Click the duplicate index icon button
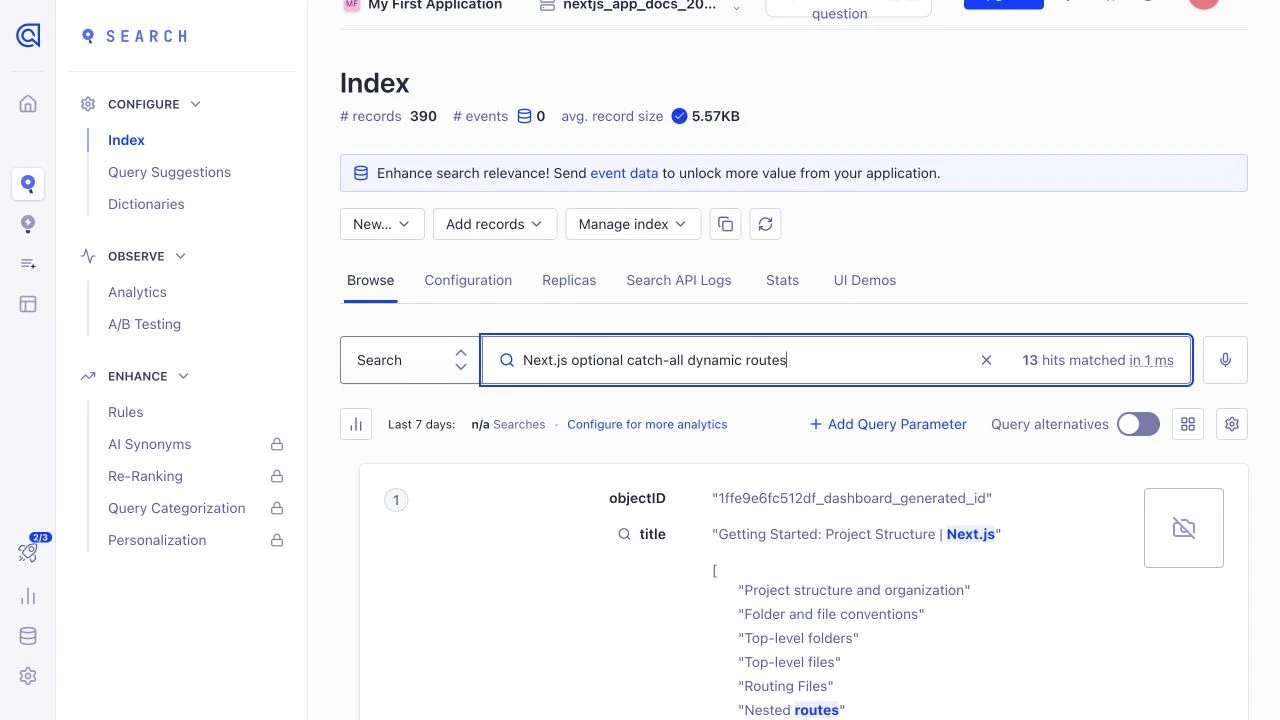Image resolution: width=1280 pixels, height=720 pixels. pos(726,224)
